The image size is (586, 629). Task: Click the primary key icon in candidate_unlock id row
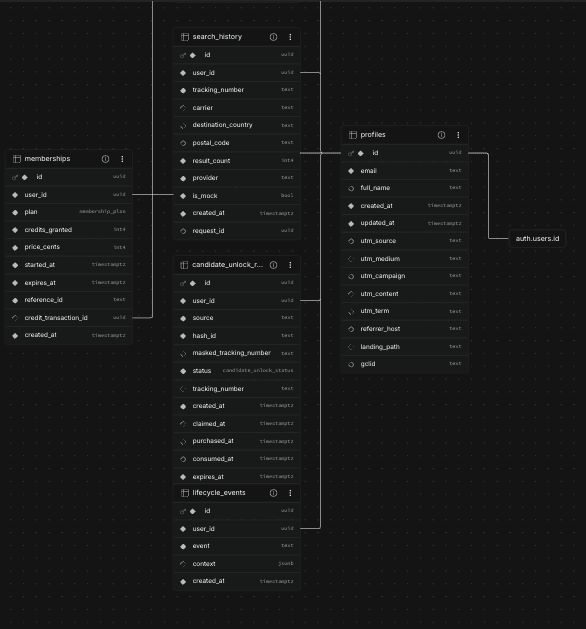pyautogui.click(x=182, y=284)
